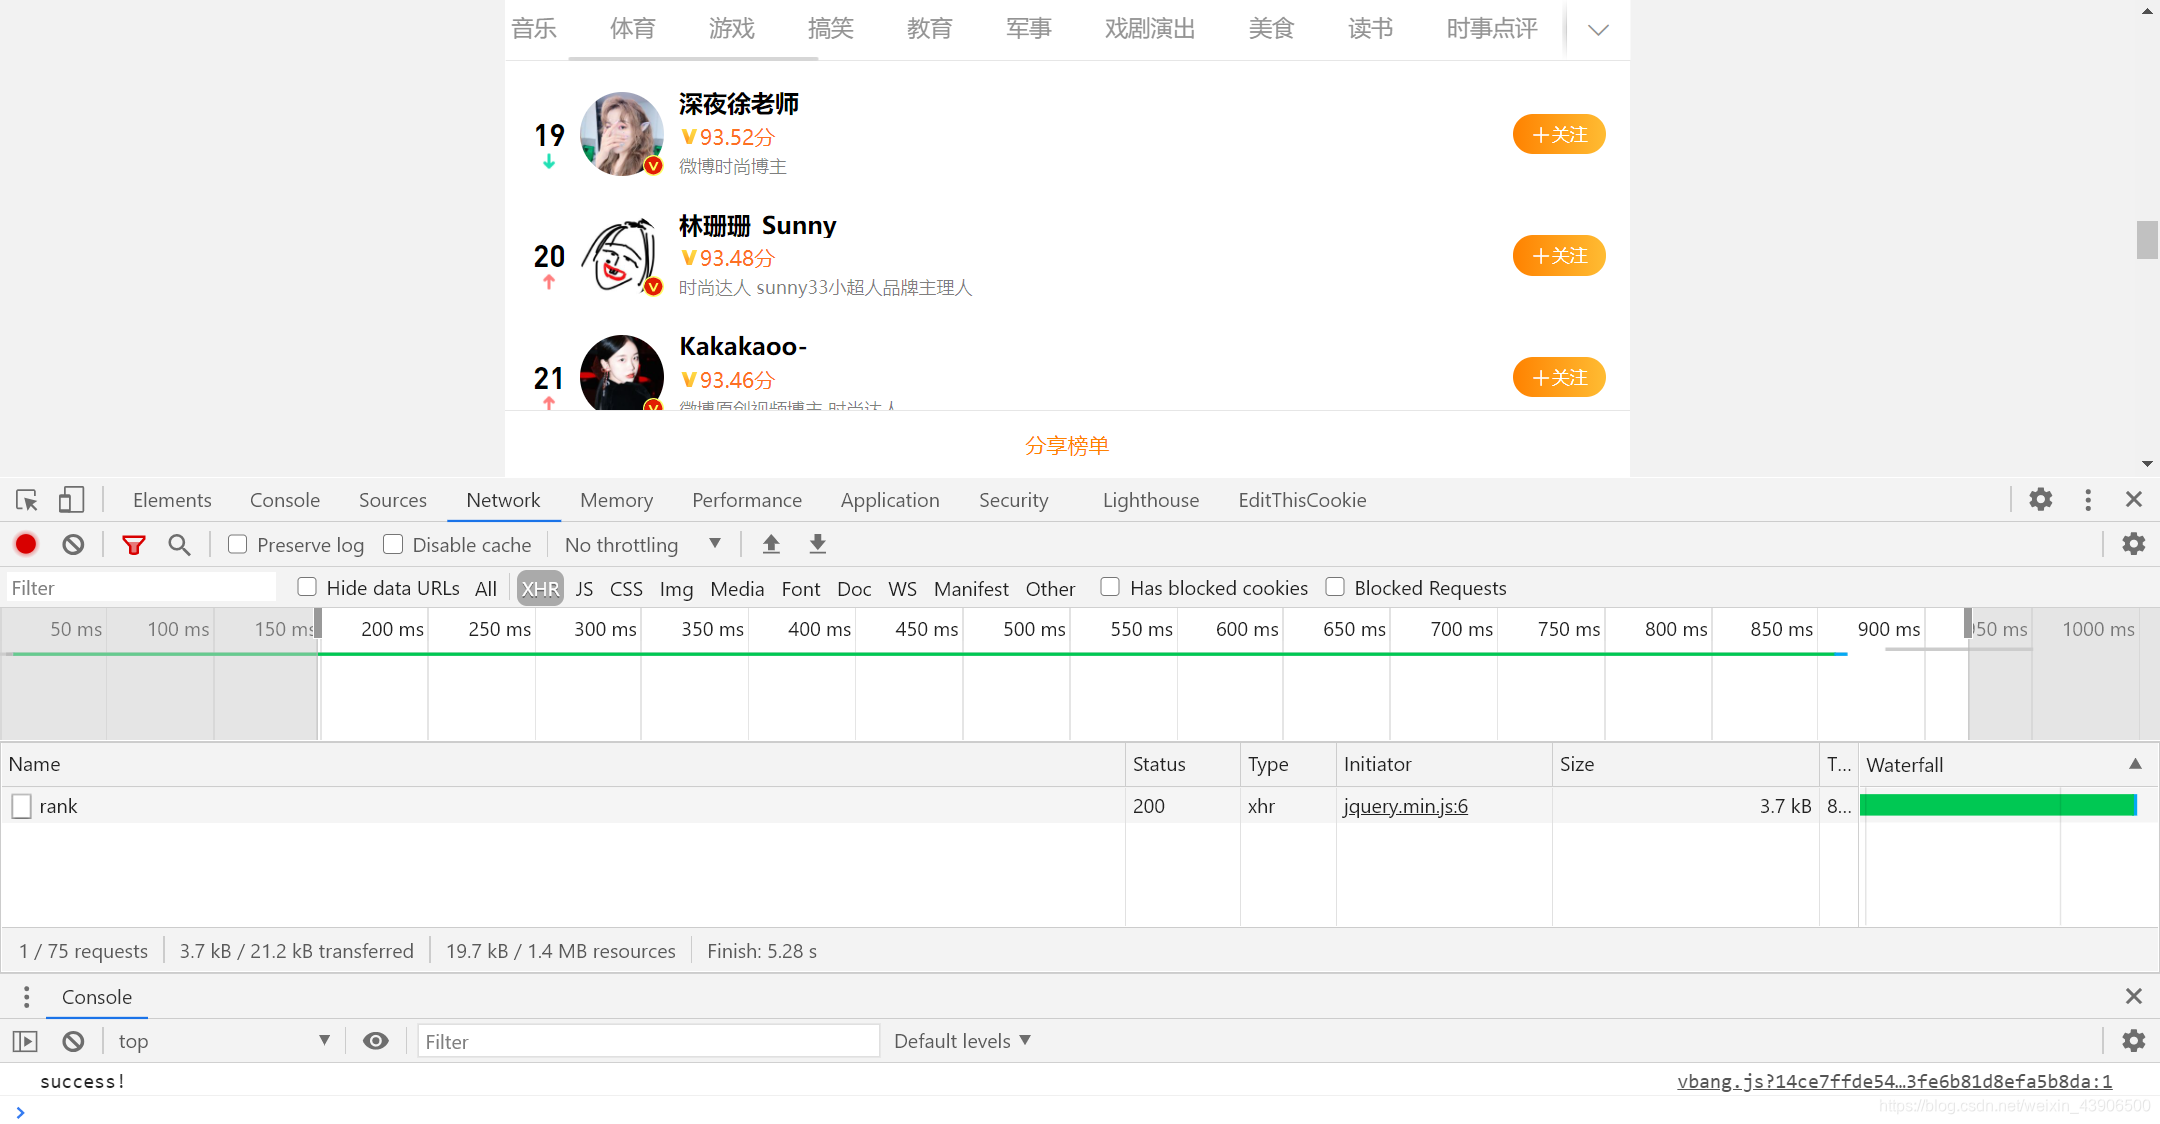
Task: Follow 林珊珊 Sunny with the 关注 button
Action: 1558,256
